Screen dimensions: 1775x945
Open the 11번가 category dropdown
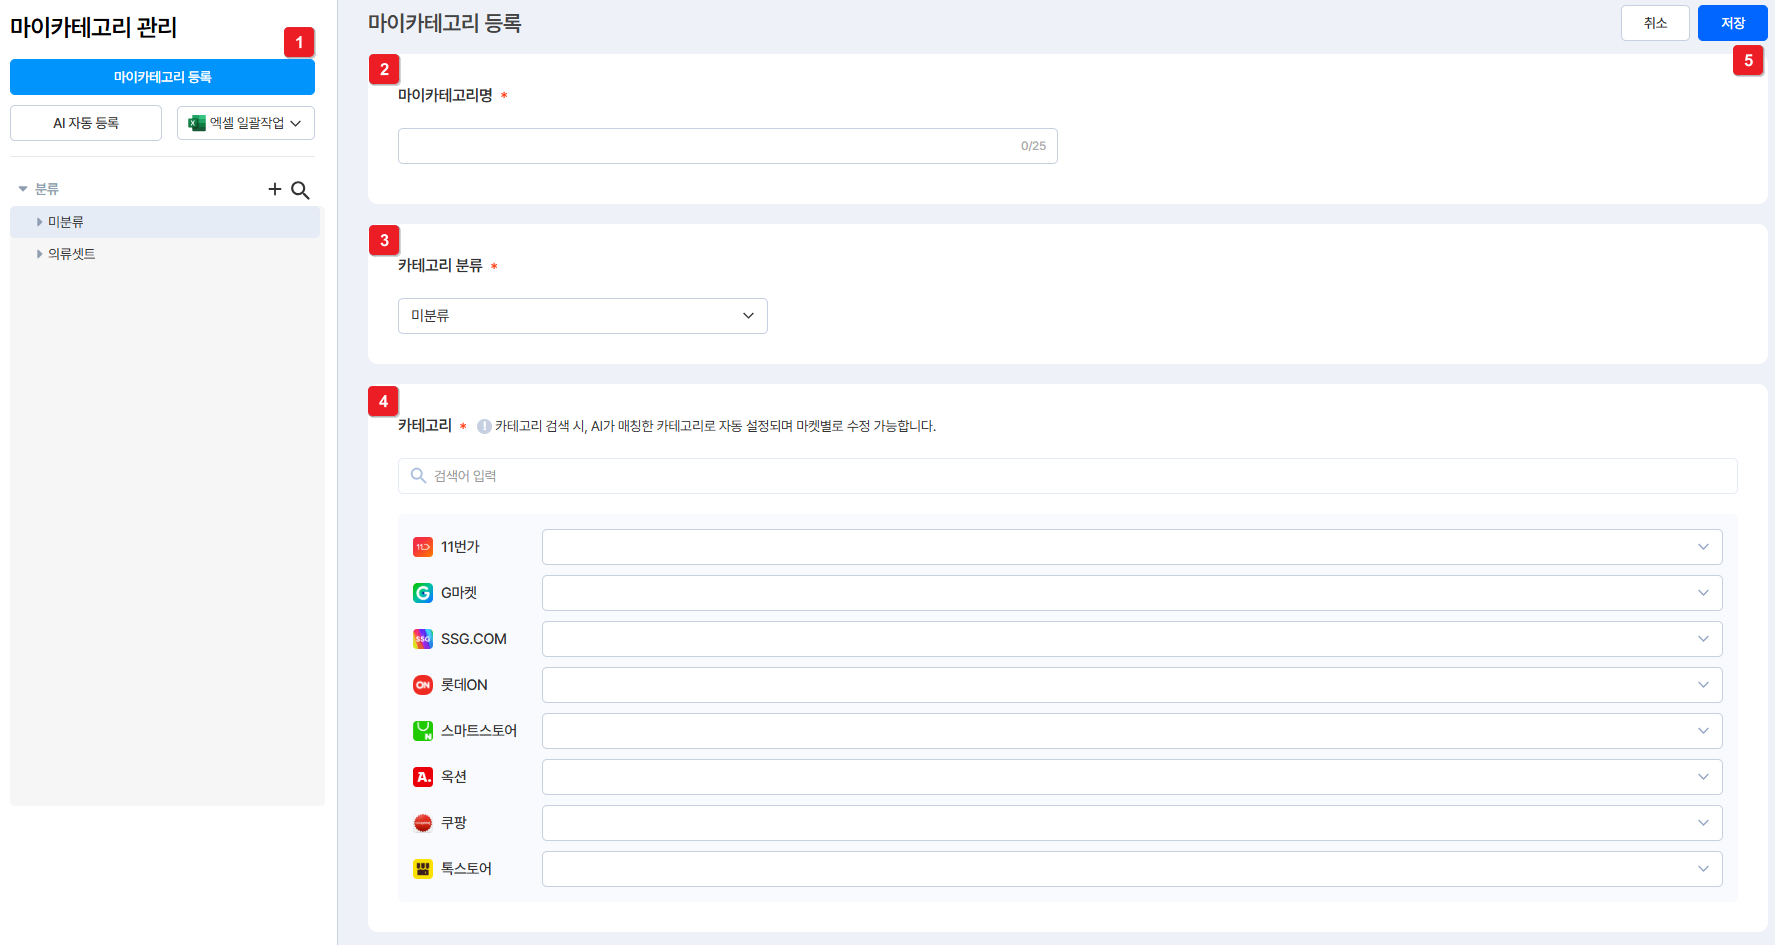pos(1132,547)
